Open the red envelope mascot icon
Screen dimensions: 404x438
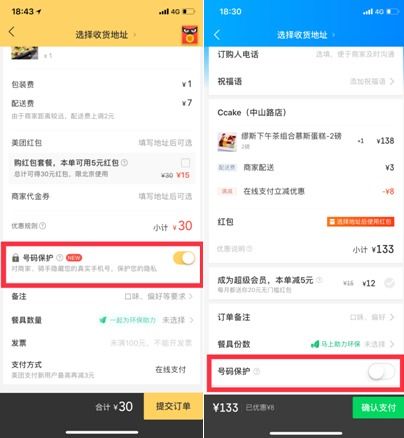190,35
